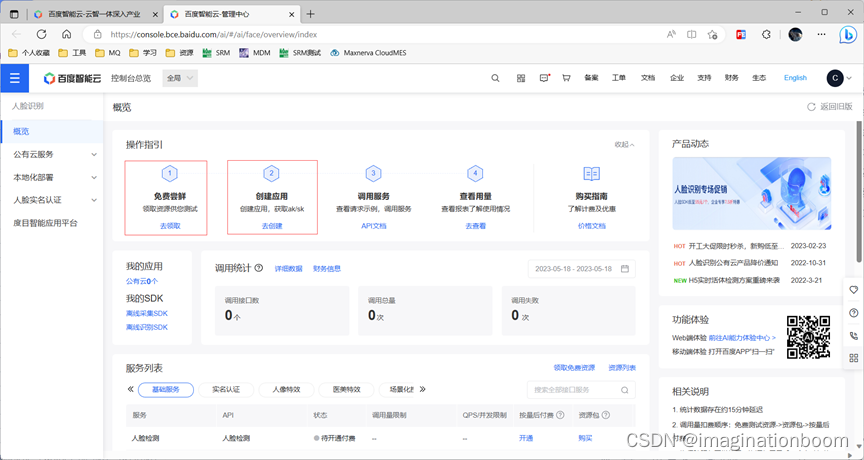This screenshot has height=460, width=864.
Task: Collapse the 操作指引 panel via 收起
Action: coord(624,145)
